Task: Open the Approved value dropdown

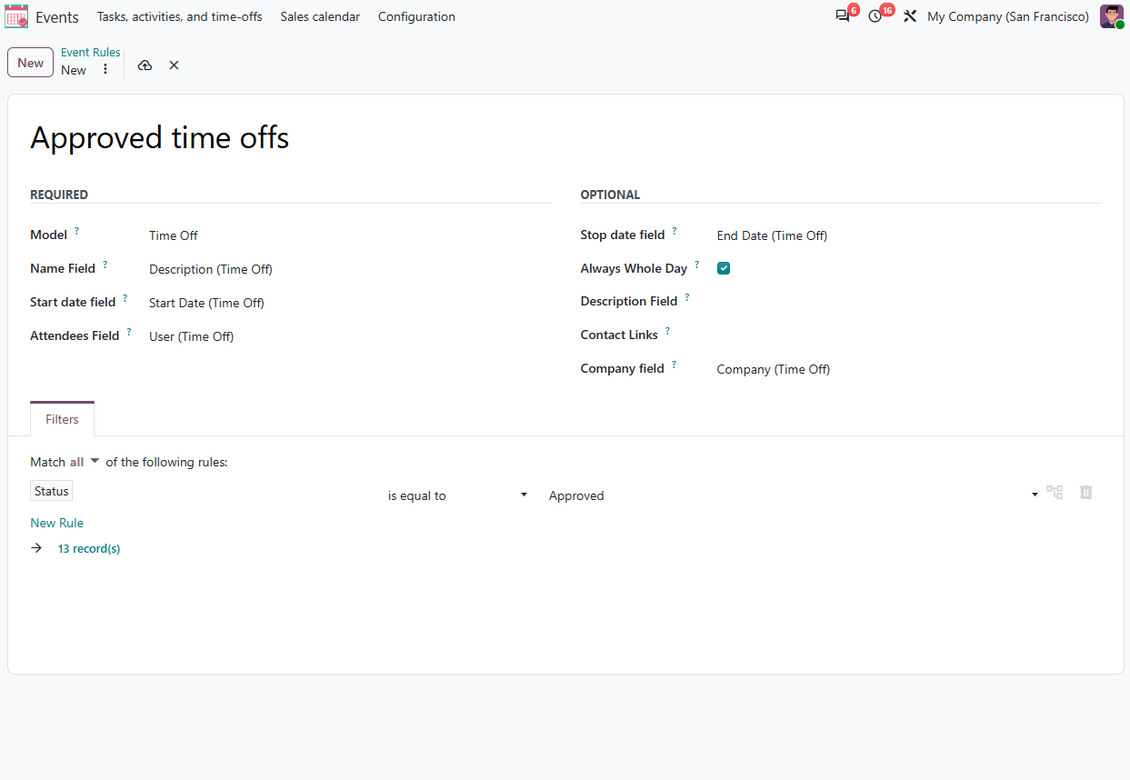Action: coord(793,495)
